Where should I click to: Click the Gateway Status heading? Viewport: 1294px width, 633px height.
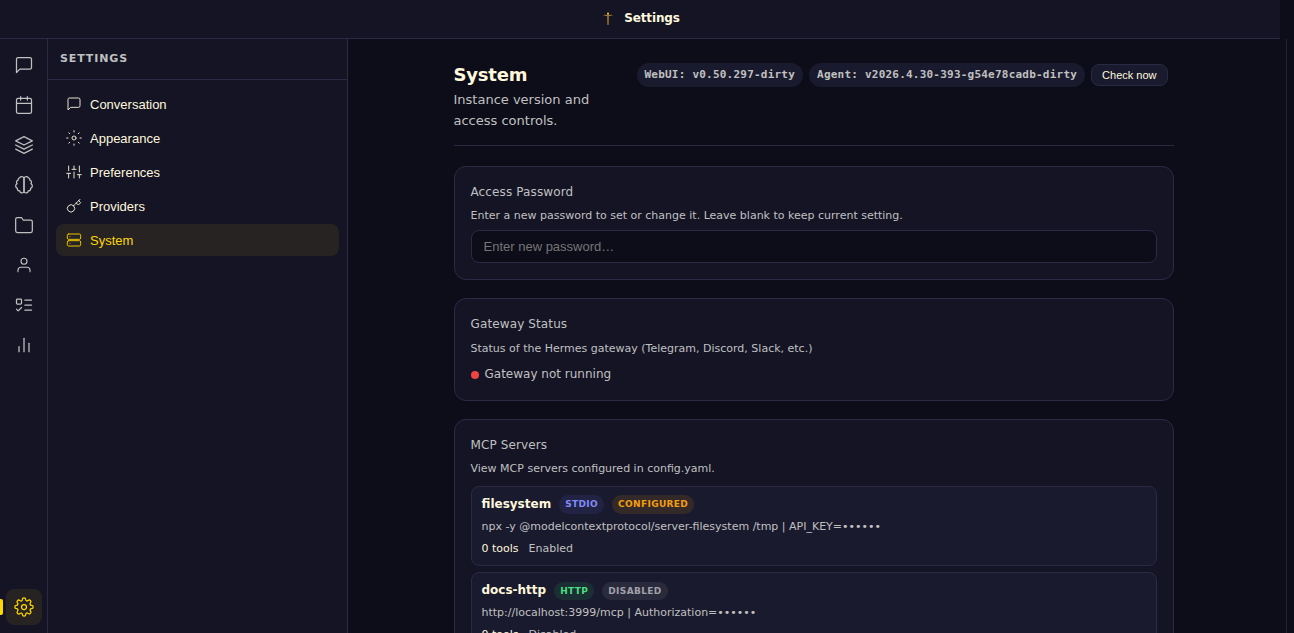click(x=519, y=324)
